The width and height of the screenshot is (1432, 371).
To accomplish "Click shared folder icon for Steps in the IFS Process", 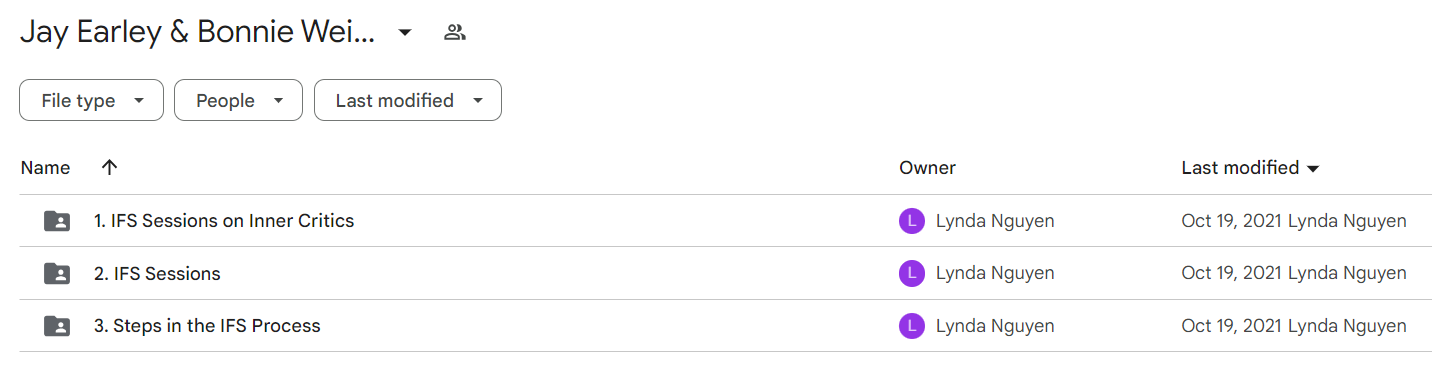I will pyautogui.click(x=57, y=325).
